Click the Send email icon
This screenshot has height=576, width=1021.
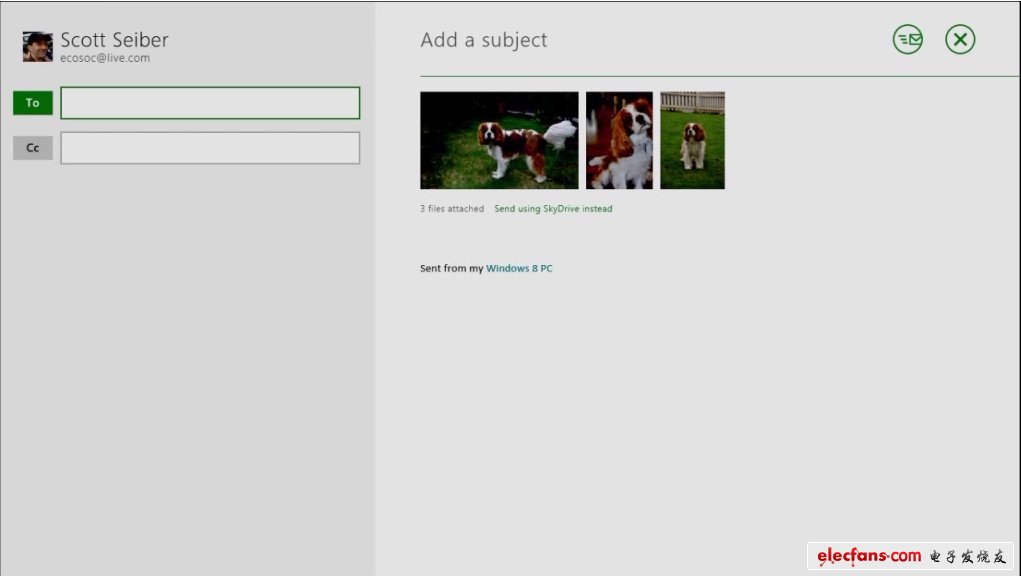click(x=907, y=40)
